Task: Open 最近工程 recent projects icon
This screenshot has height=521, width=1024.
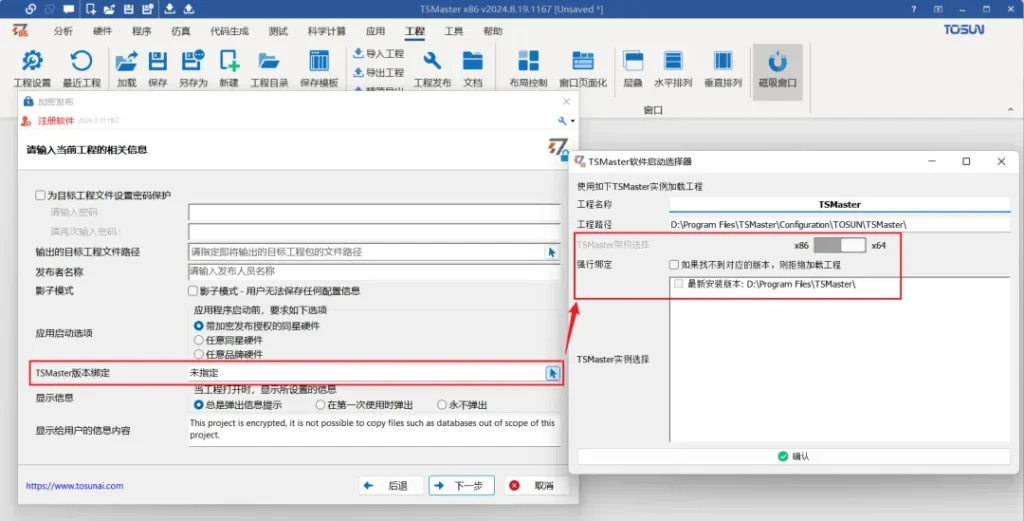Action: (x=81, y=61)
